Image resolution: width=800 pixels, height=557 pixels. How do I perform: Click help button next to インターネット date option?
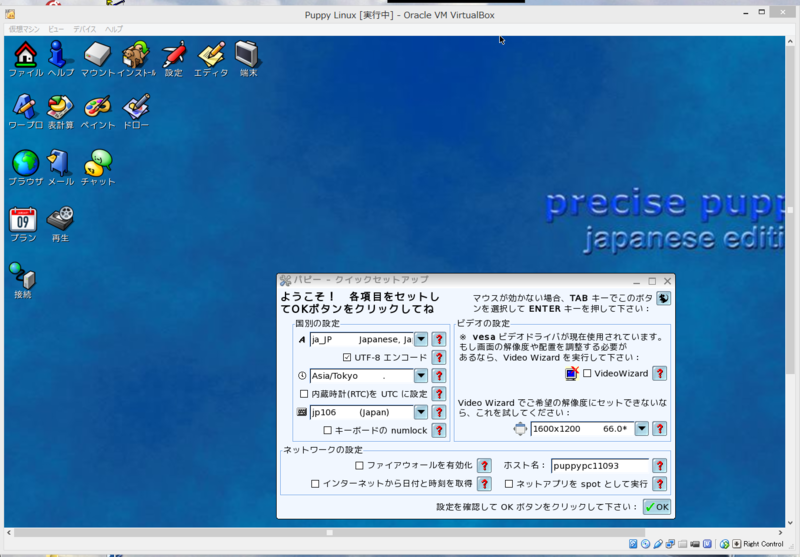pyautogui.click(x=484, y=484)
